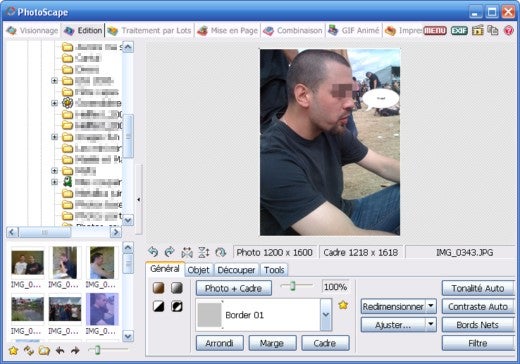Viewport: 520px width, 364px height.
Task: Open the Ajuster dropdown arrow
Action: pyautogui.click(x=431, y=325)
